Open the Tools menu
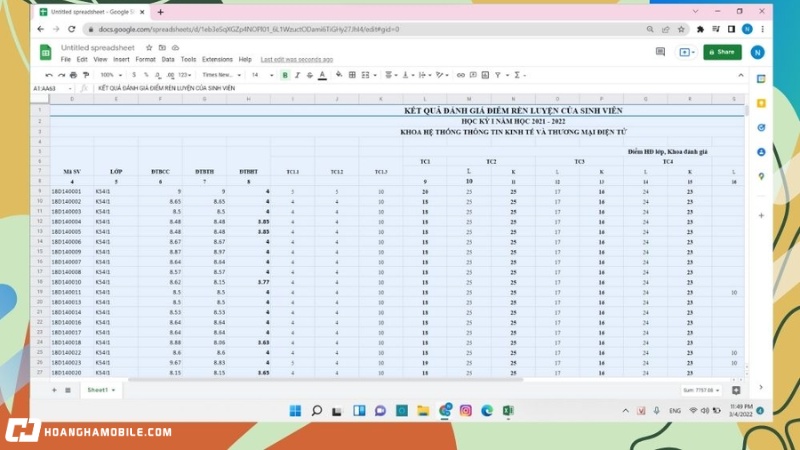The image size is (800, 450). pyautogui.click(x=188, y=59)
